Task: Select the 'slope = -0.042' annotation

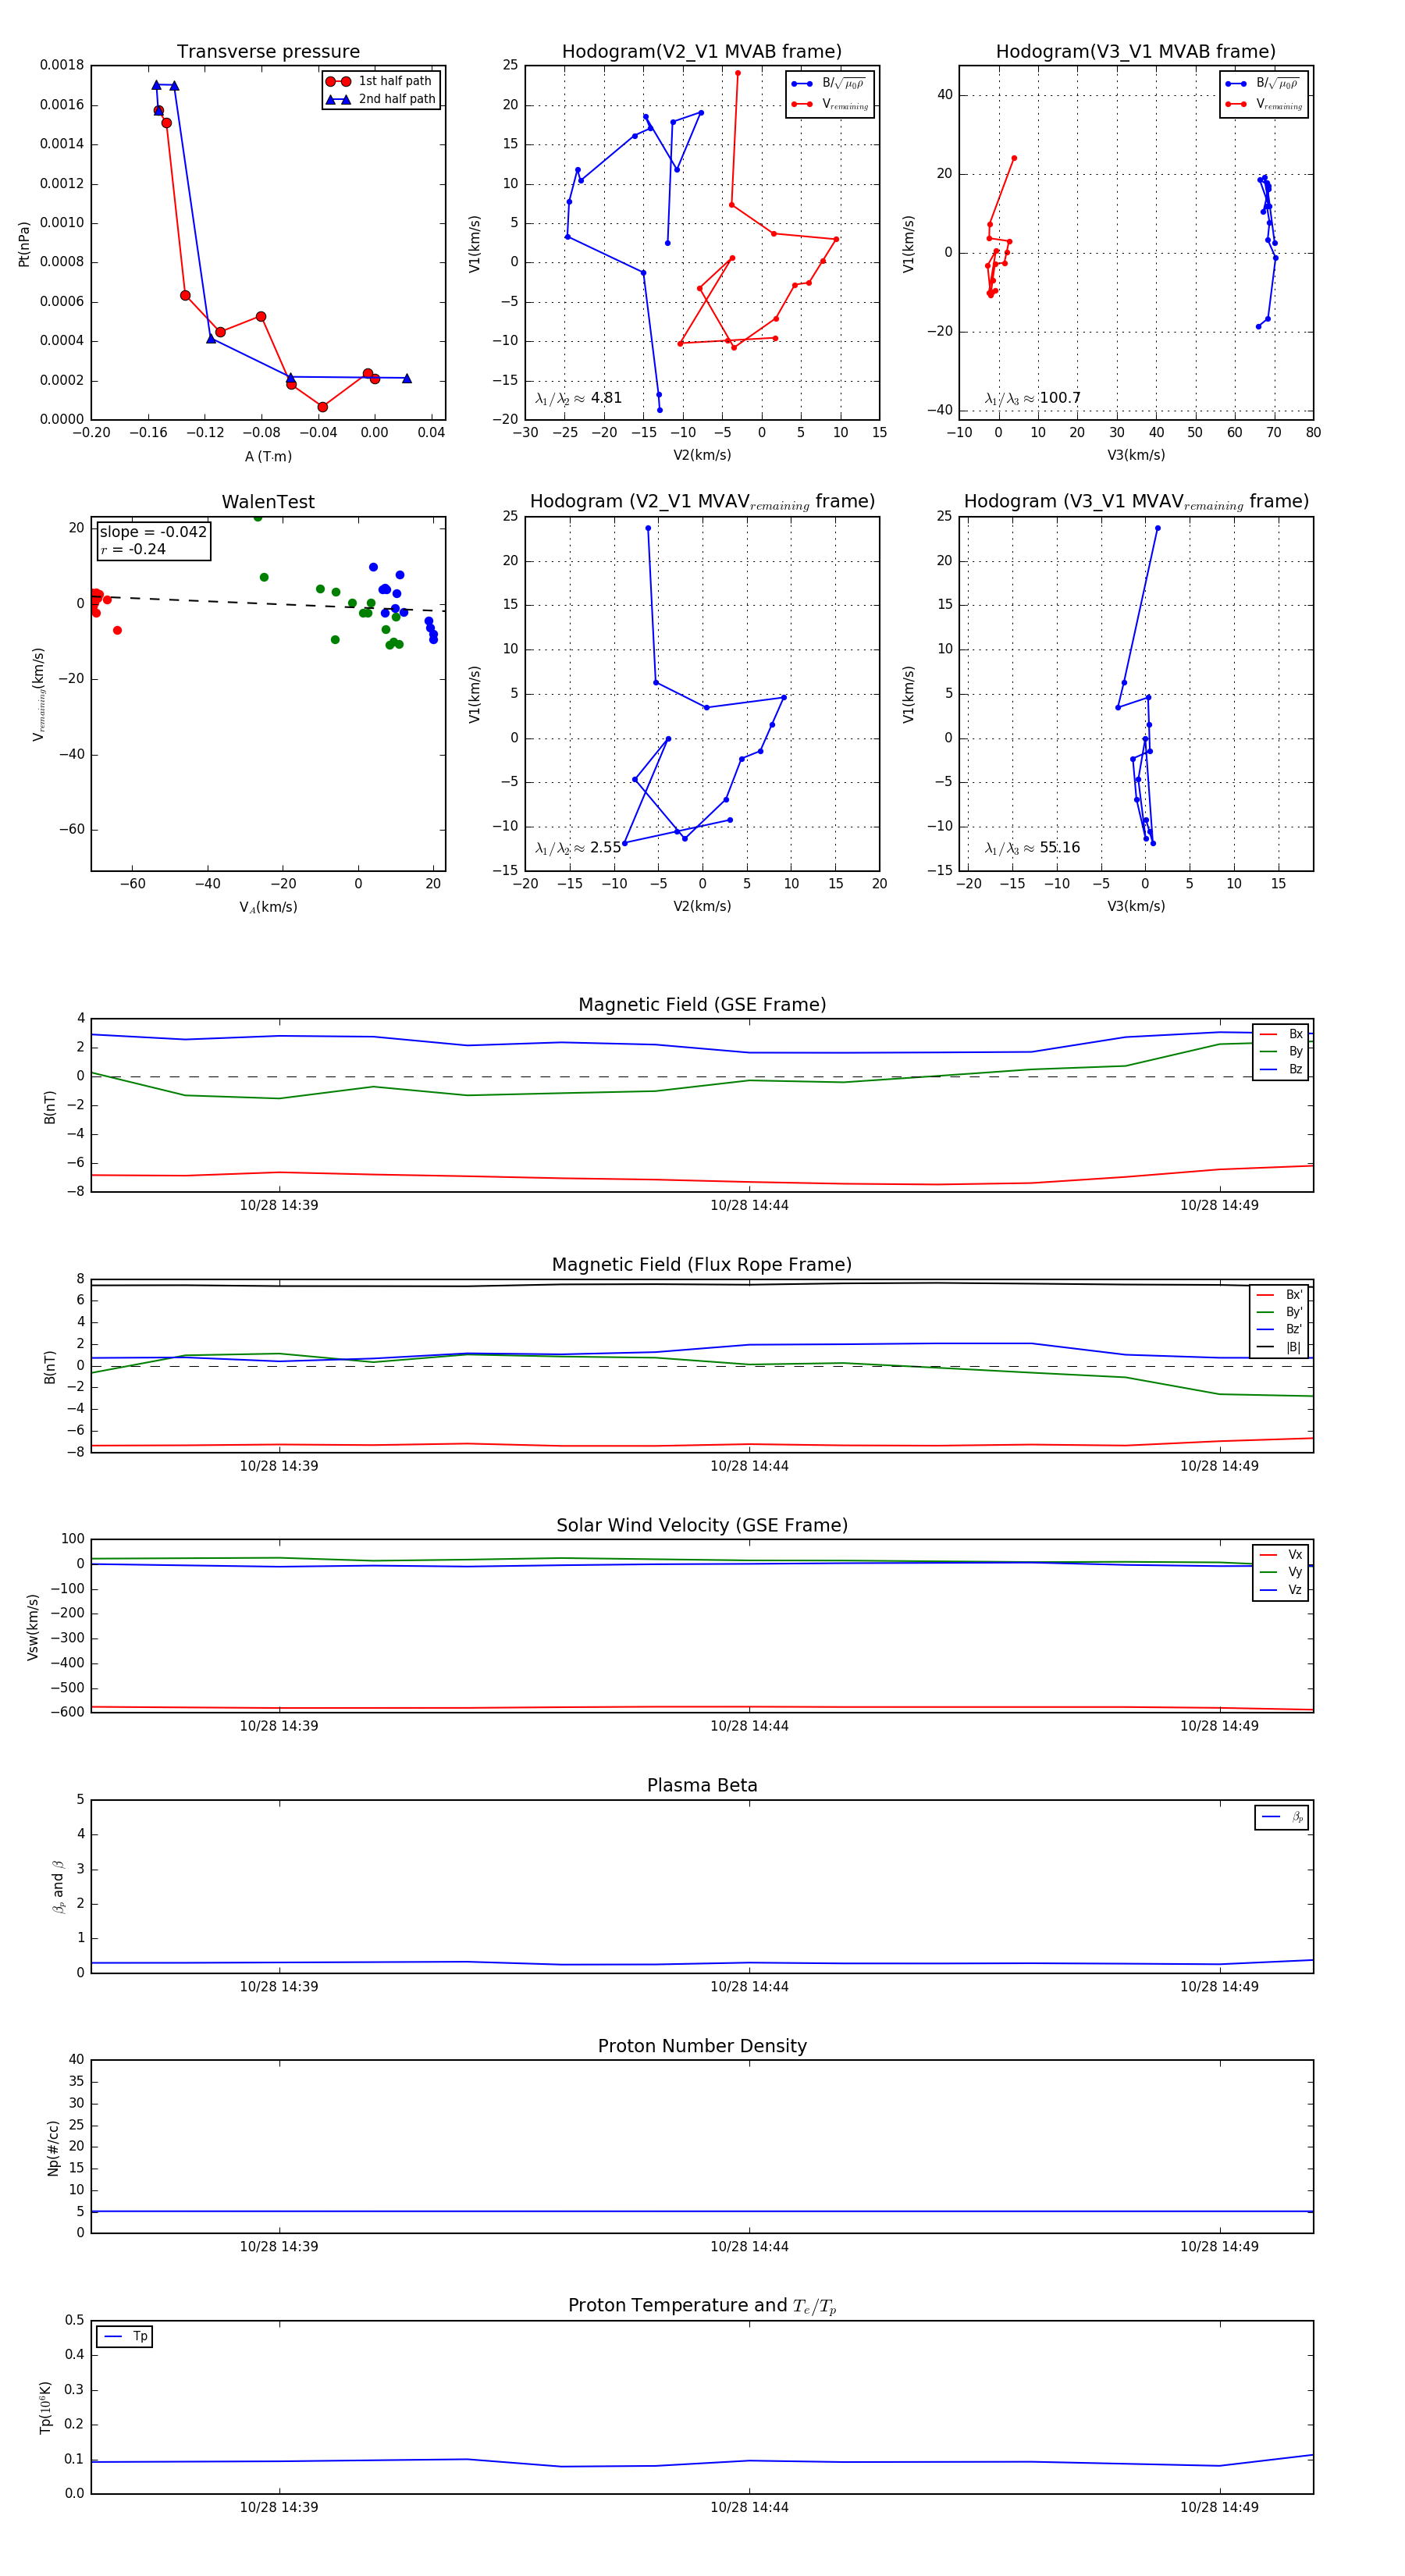Action: pyautogui.click(x=153, y=532)
